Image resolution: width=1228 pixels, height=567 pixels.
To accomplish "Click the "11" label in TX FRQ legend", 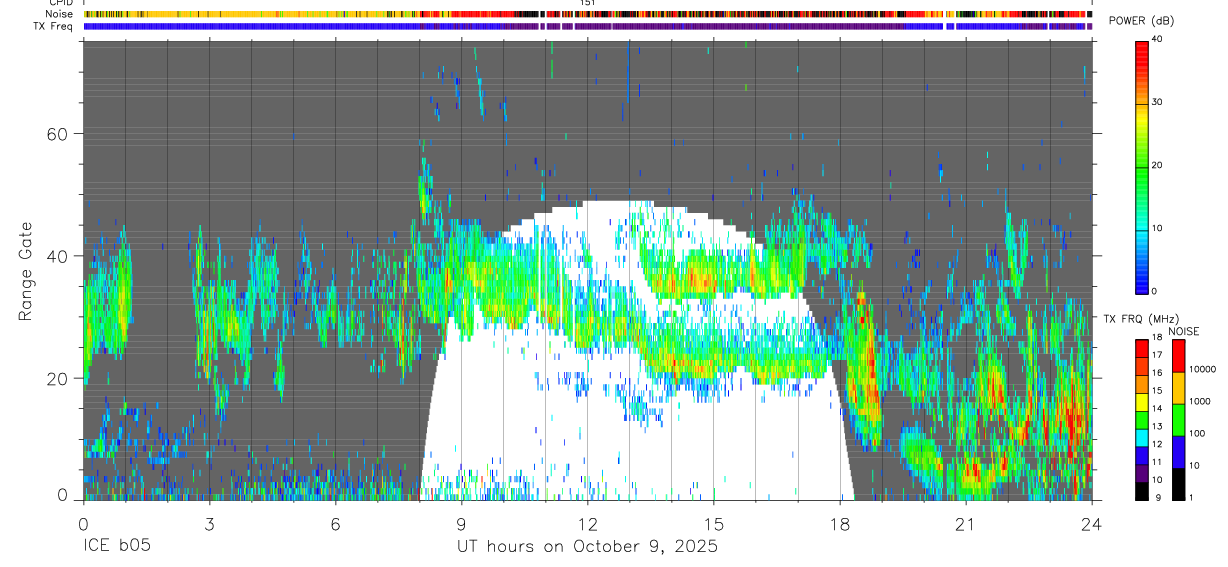I will point(1155,462).
